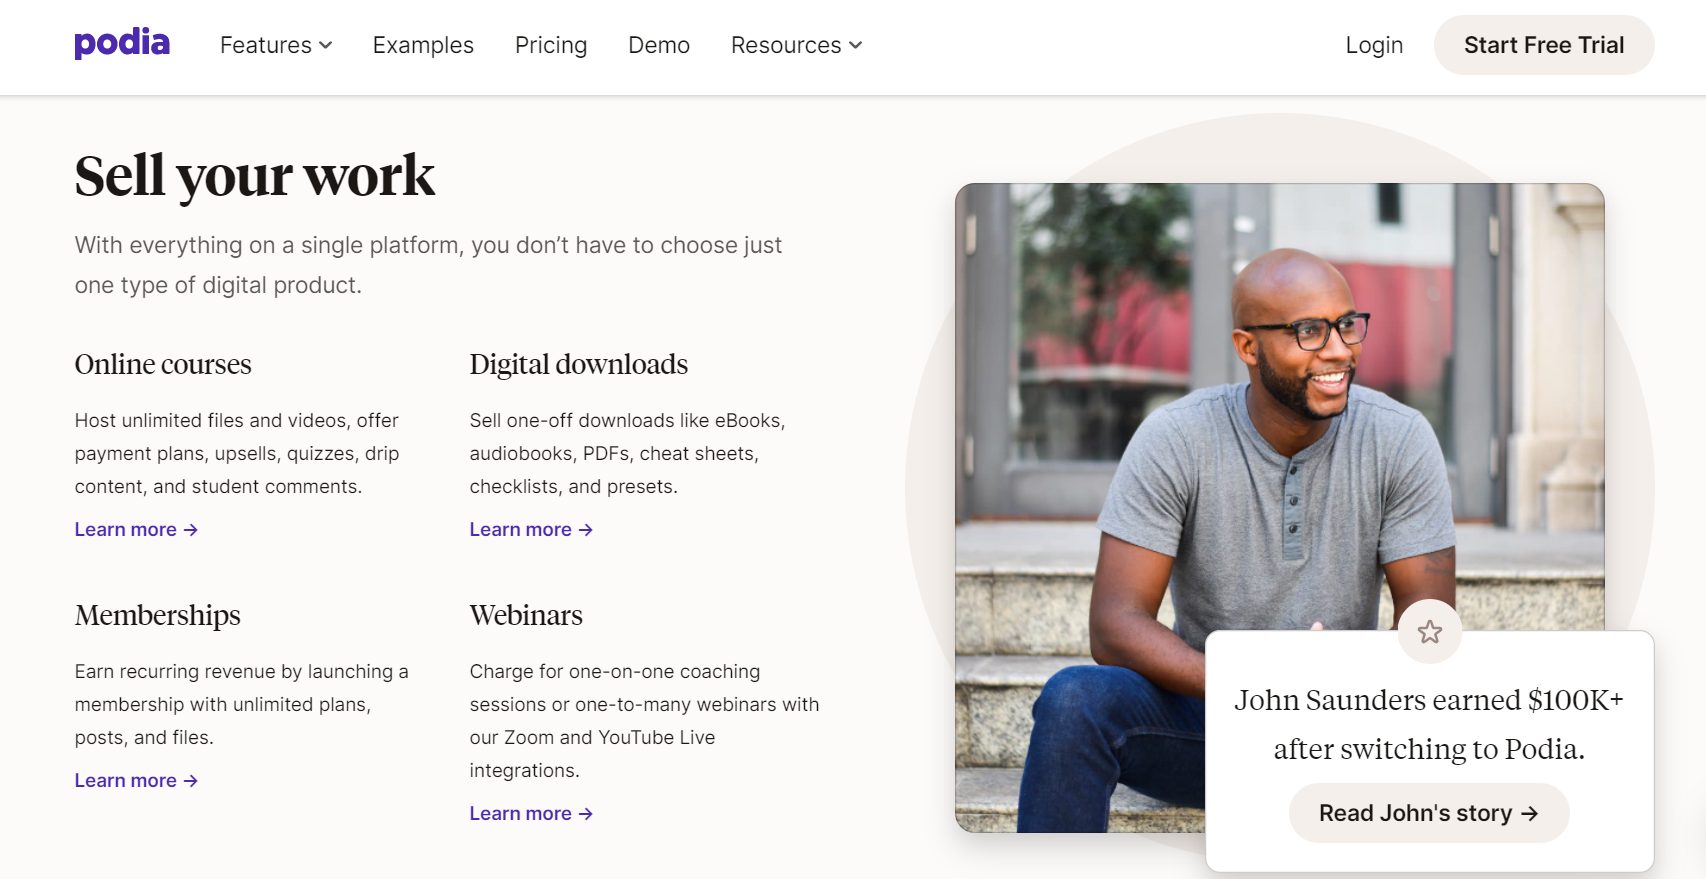Click the Start Free Trial button
This screenshot has width=1706, height=879.
1544,45
